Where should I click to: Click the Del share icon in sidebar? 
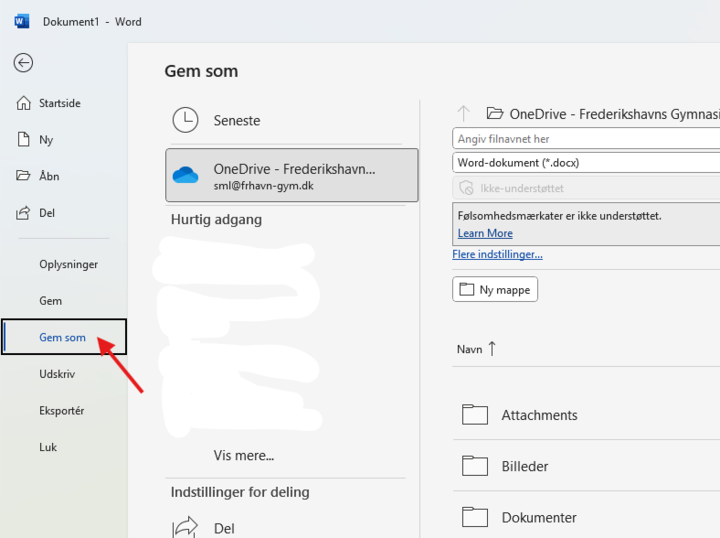[23, 213]
